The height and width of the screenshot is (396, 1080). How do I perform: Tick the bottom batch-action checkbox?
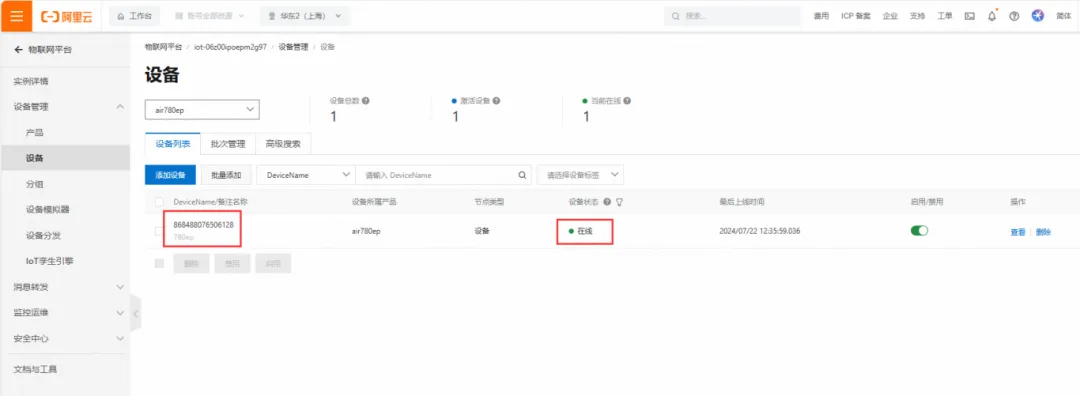(x=159, y=263)
